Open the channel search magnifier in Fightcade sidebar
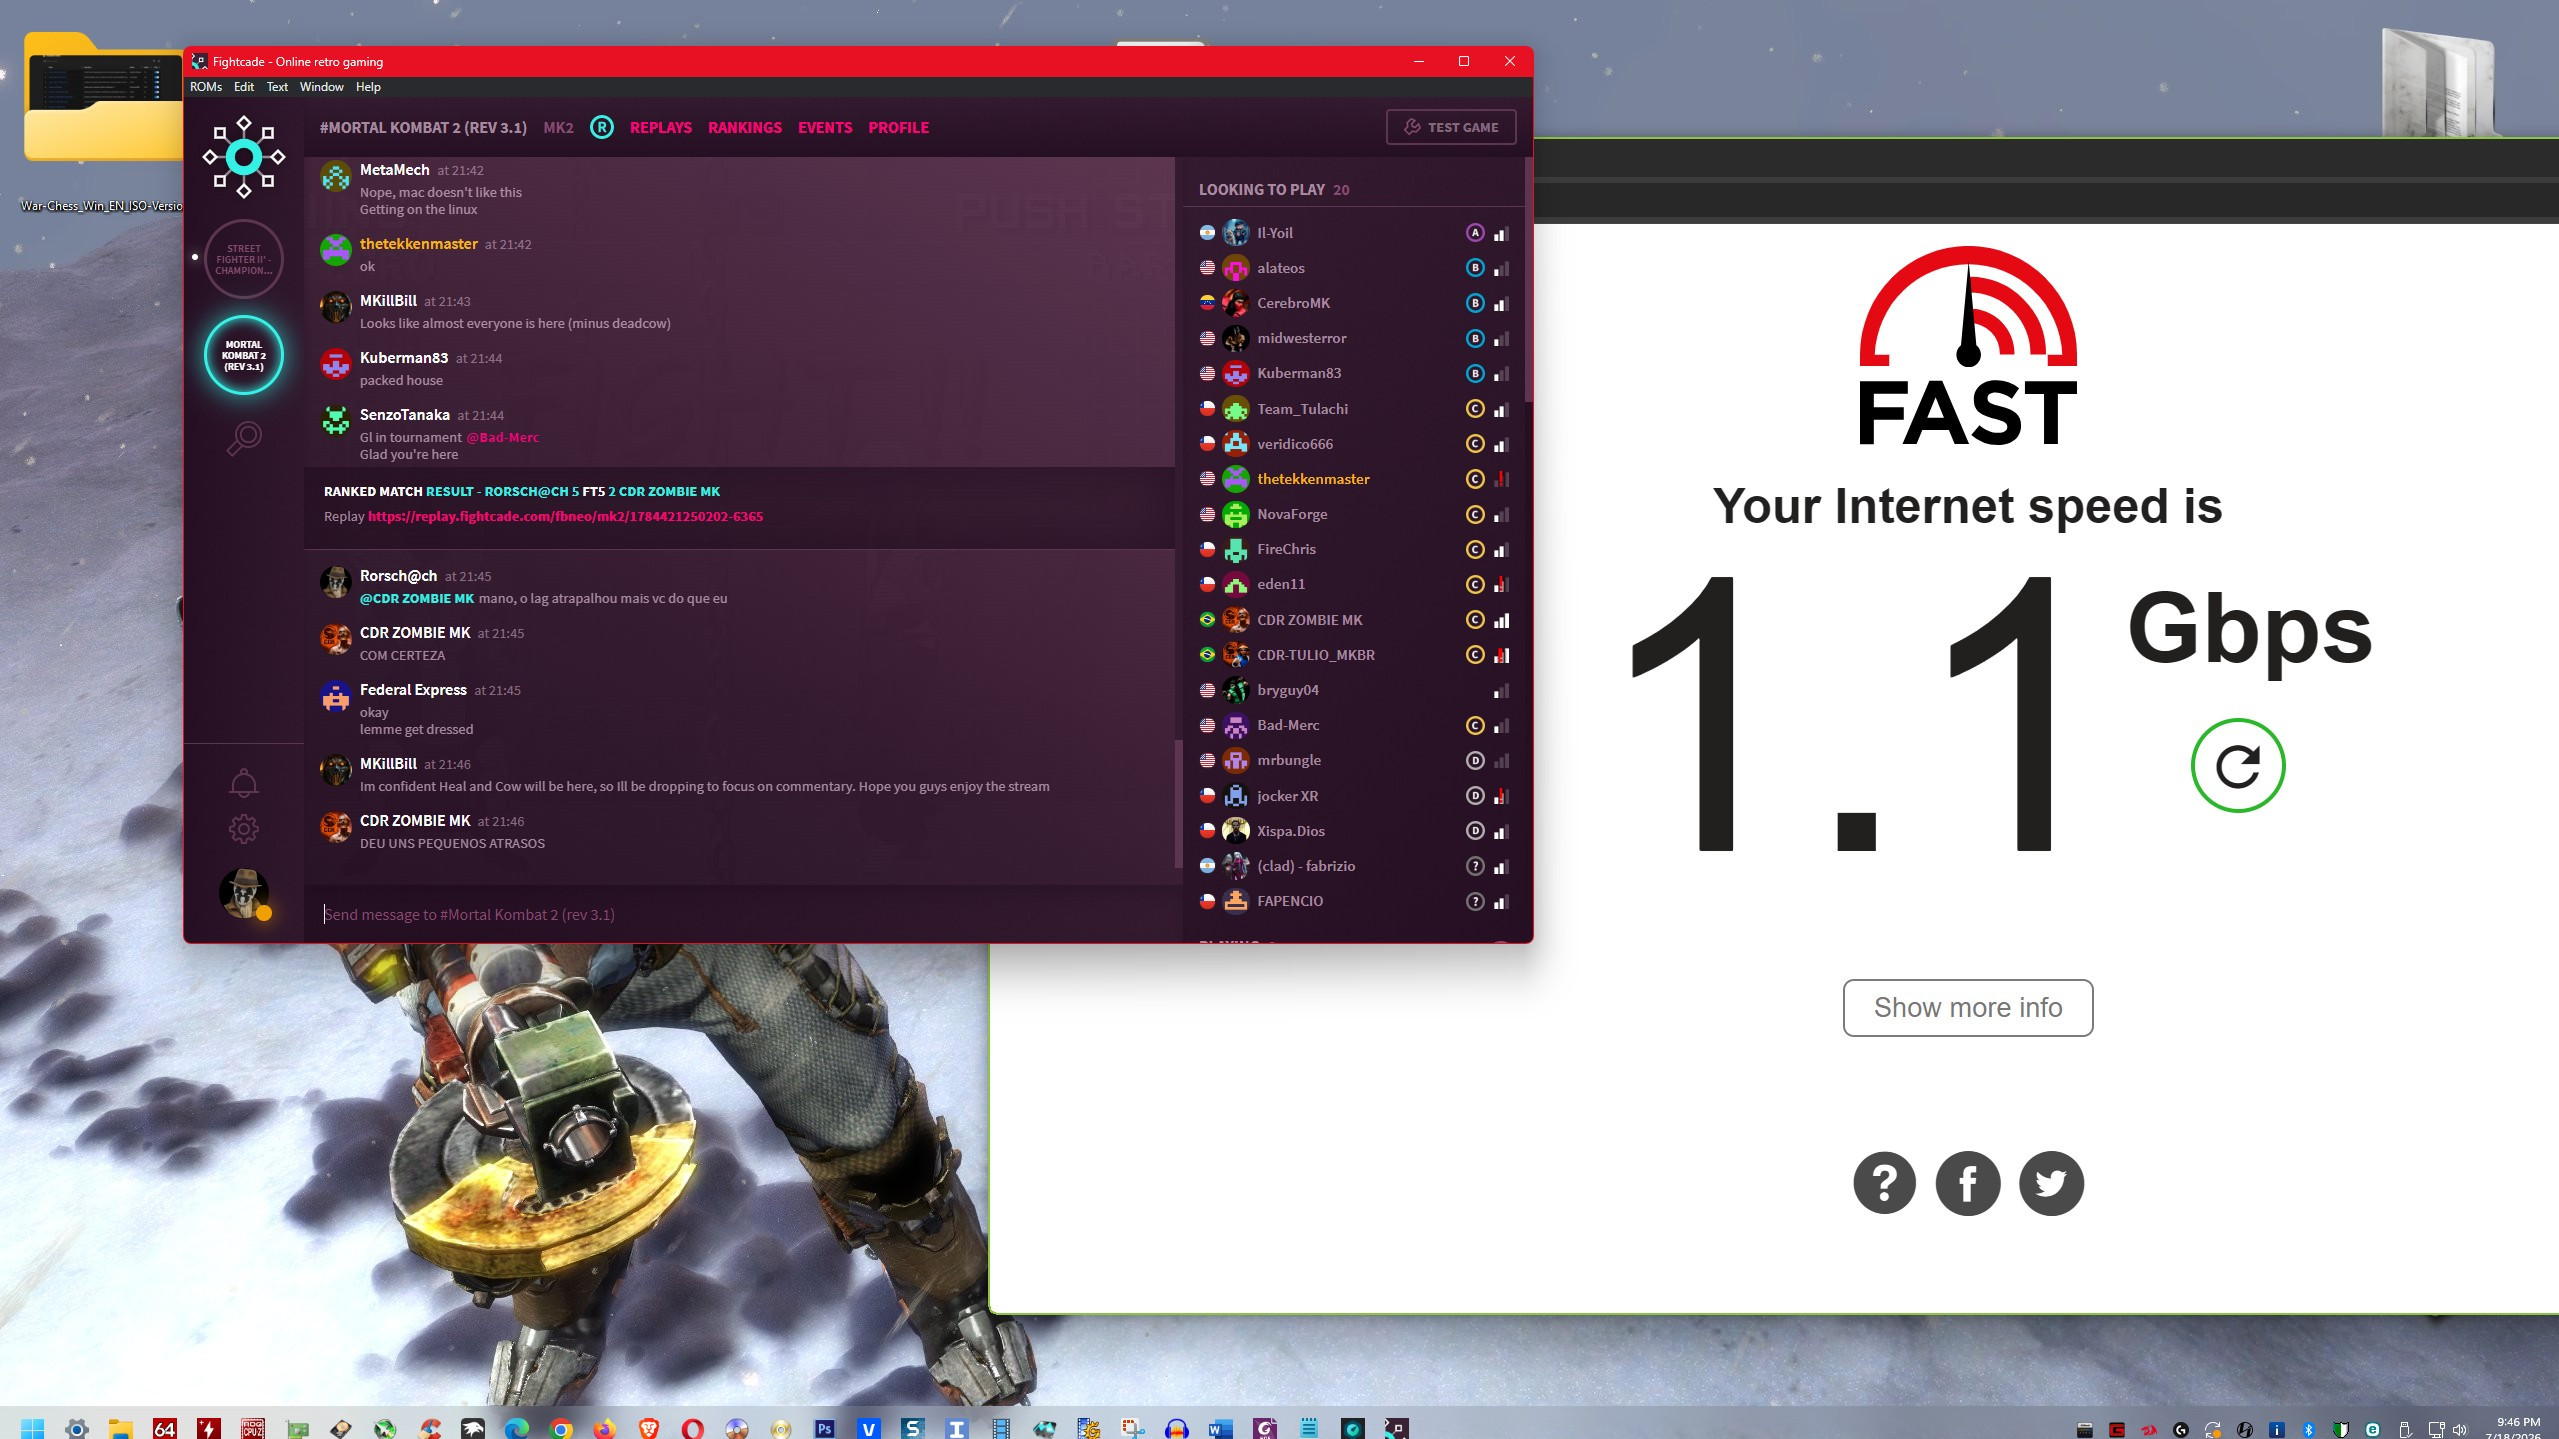The width and height of the screenshot is (2559, 1439). coord(244,438)
